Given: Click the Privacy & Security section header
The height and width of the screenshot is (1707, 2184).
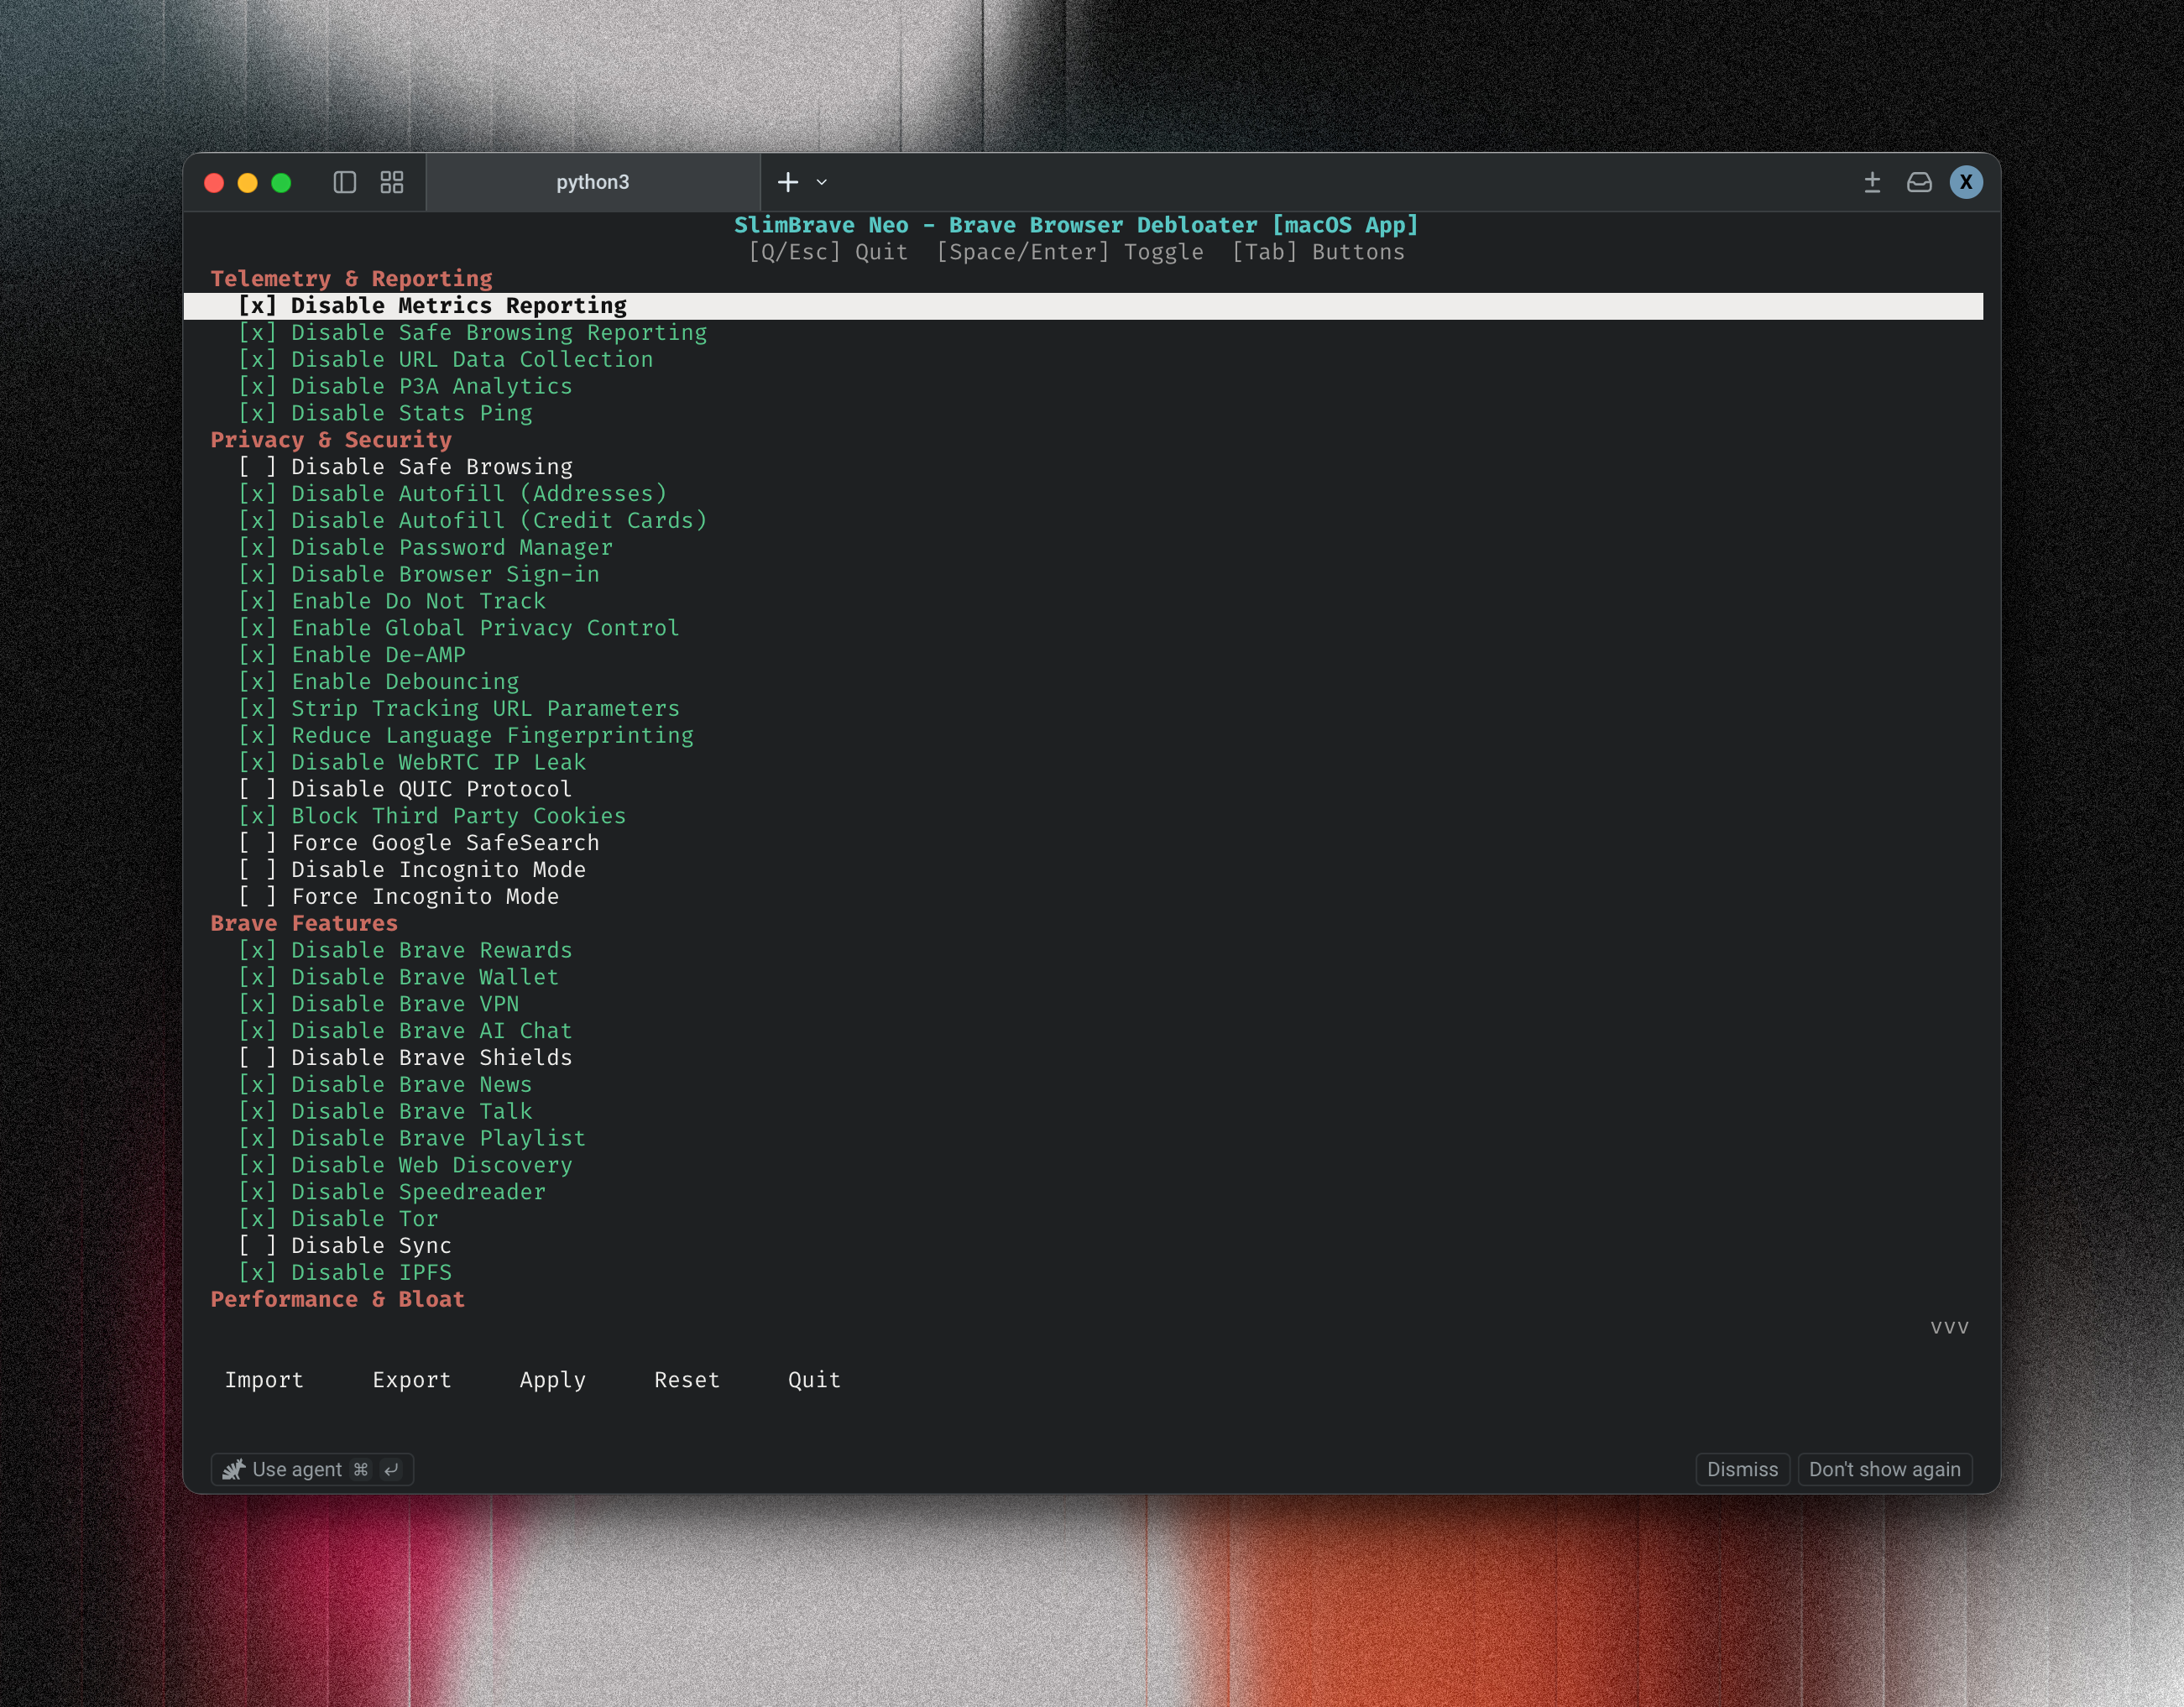Looking at the screenshot, I should 331,440.
